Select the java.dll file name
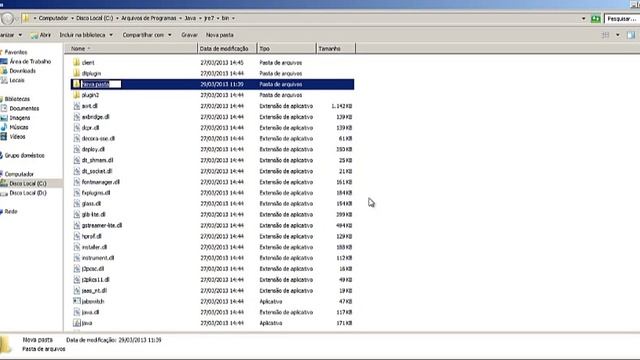 90,312
